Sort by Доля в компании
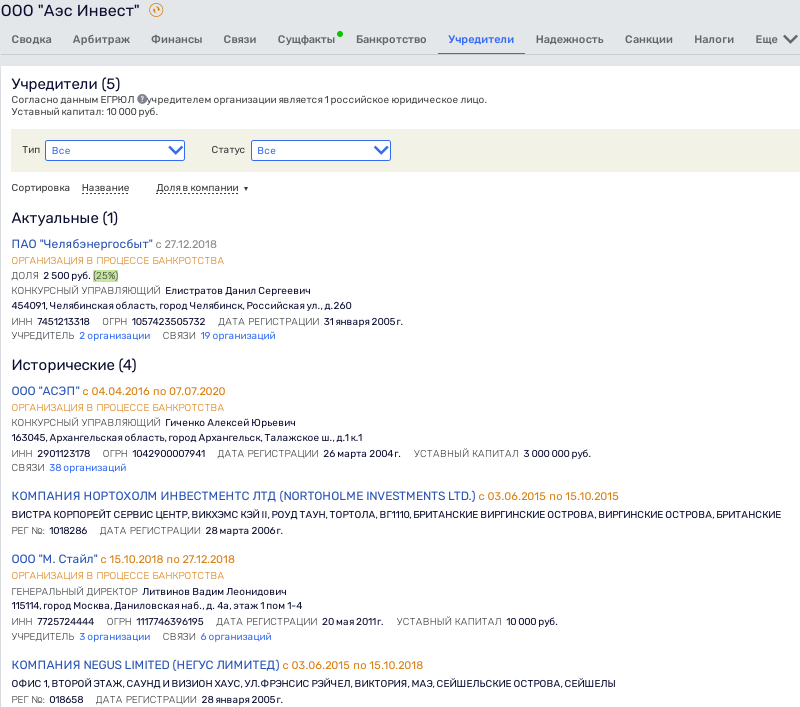This screenshot has height=707, width=800. (197, 188)
